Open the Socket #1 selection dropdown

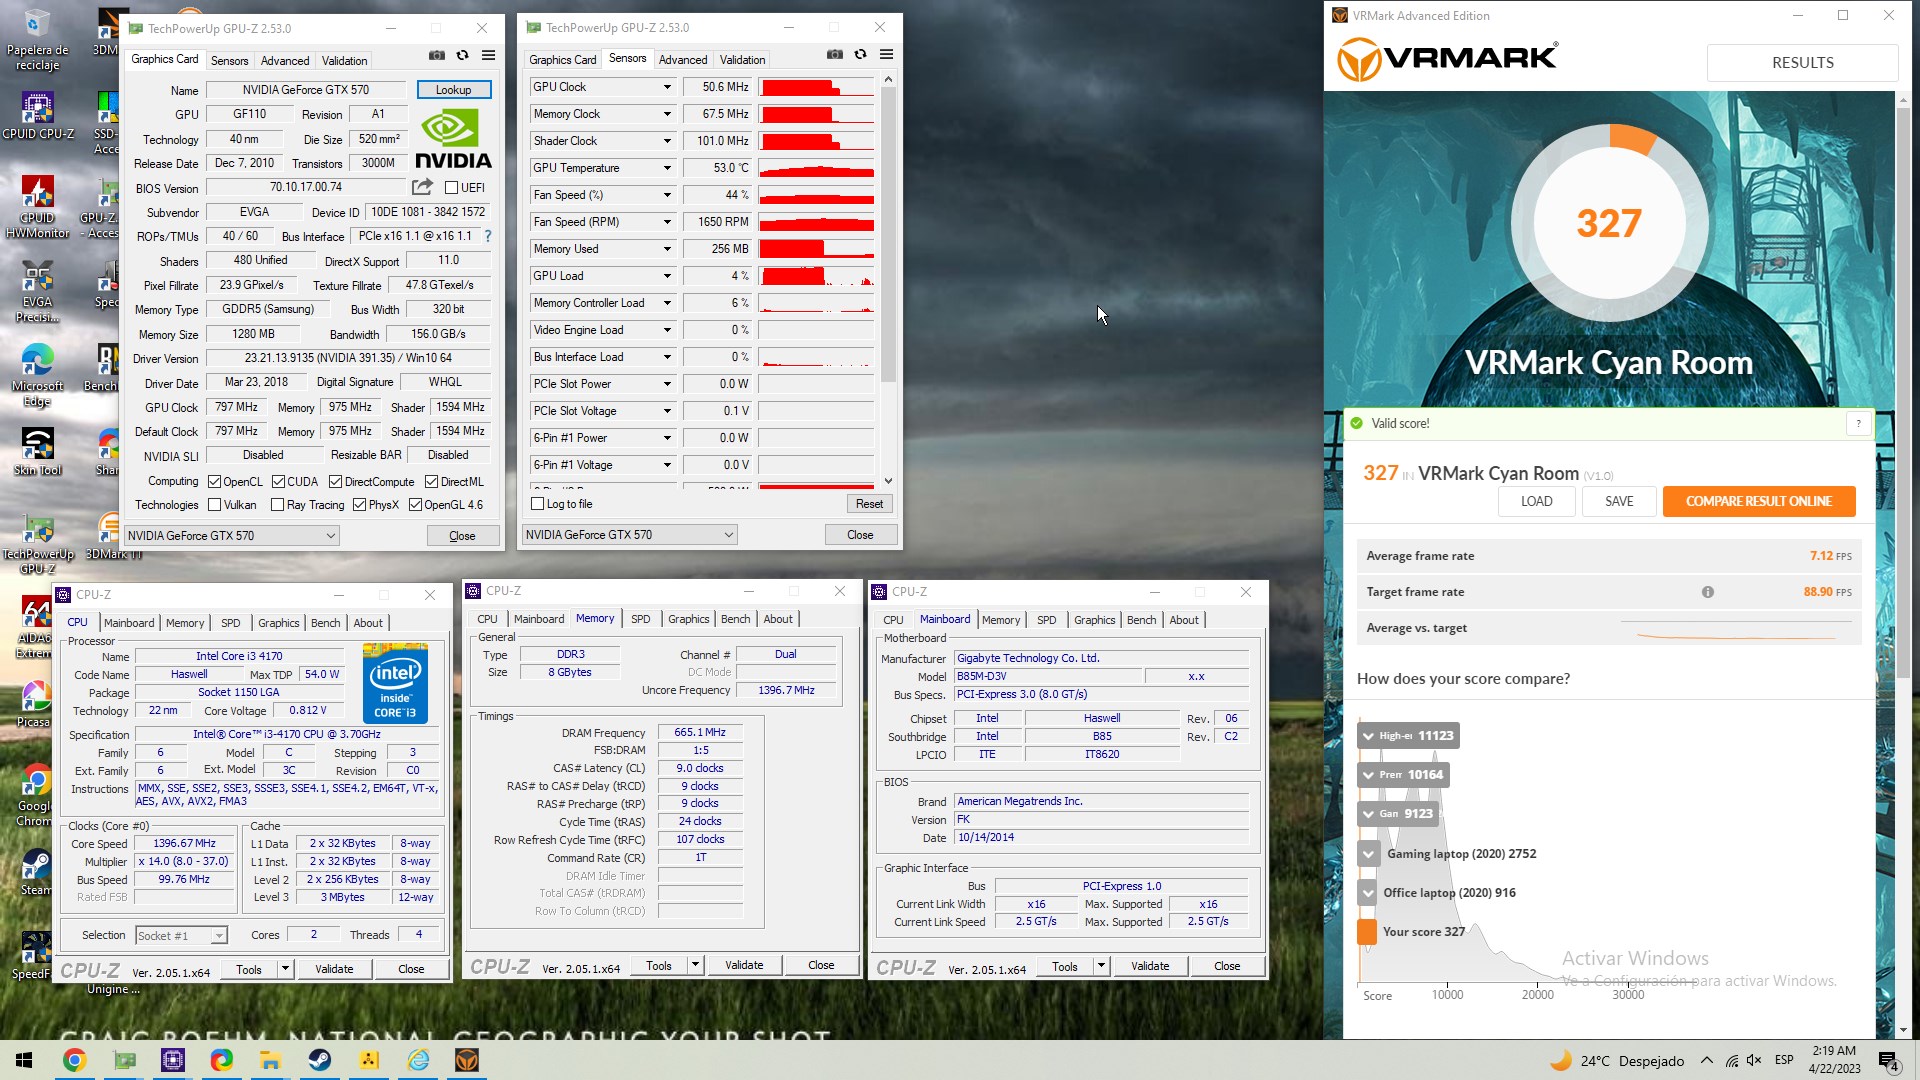[181, 936]
